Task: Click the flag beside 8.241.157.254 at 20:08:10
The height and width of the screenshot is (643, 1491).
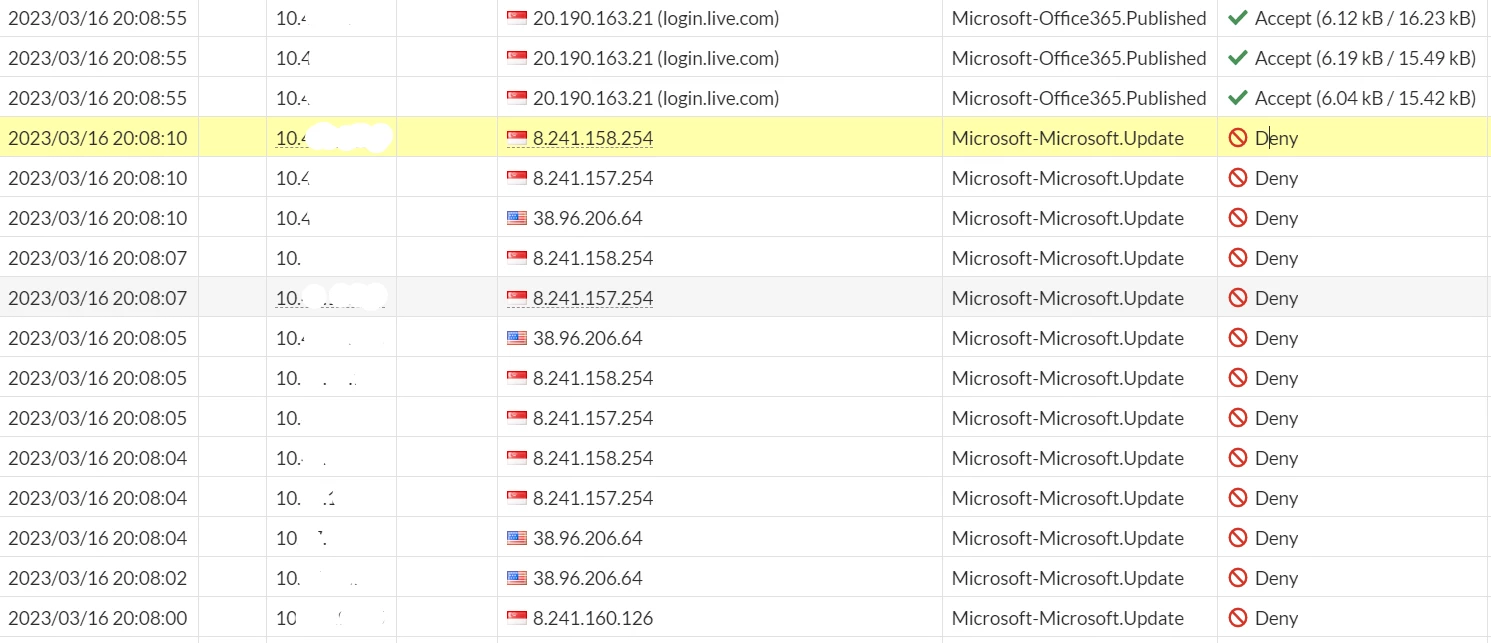Action: coord(517,178)
